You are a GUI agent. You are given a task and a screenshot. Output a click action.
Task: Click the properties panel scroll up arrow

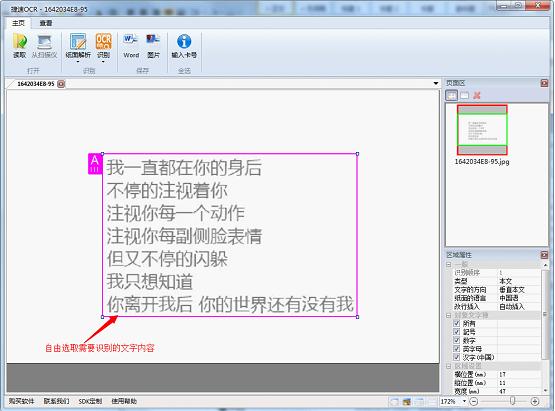coord(545,265)
